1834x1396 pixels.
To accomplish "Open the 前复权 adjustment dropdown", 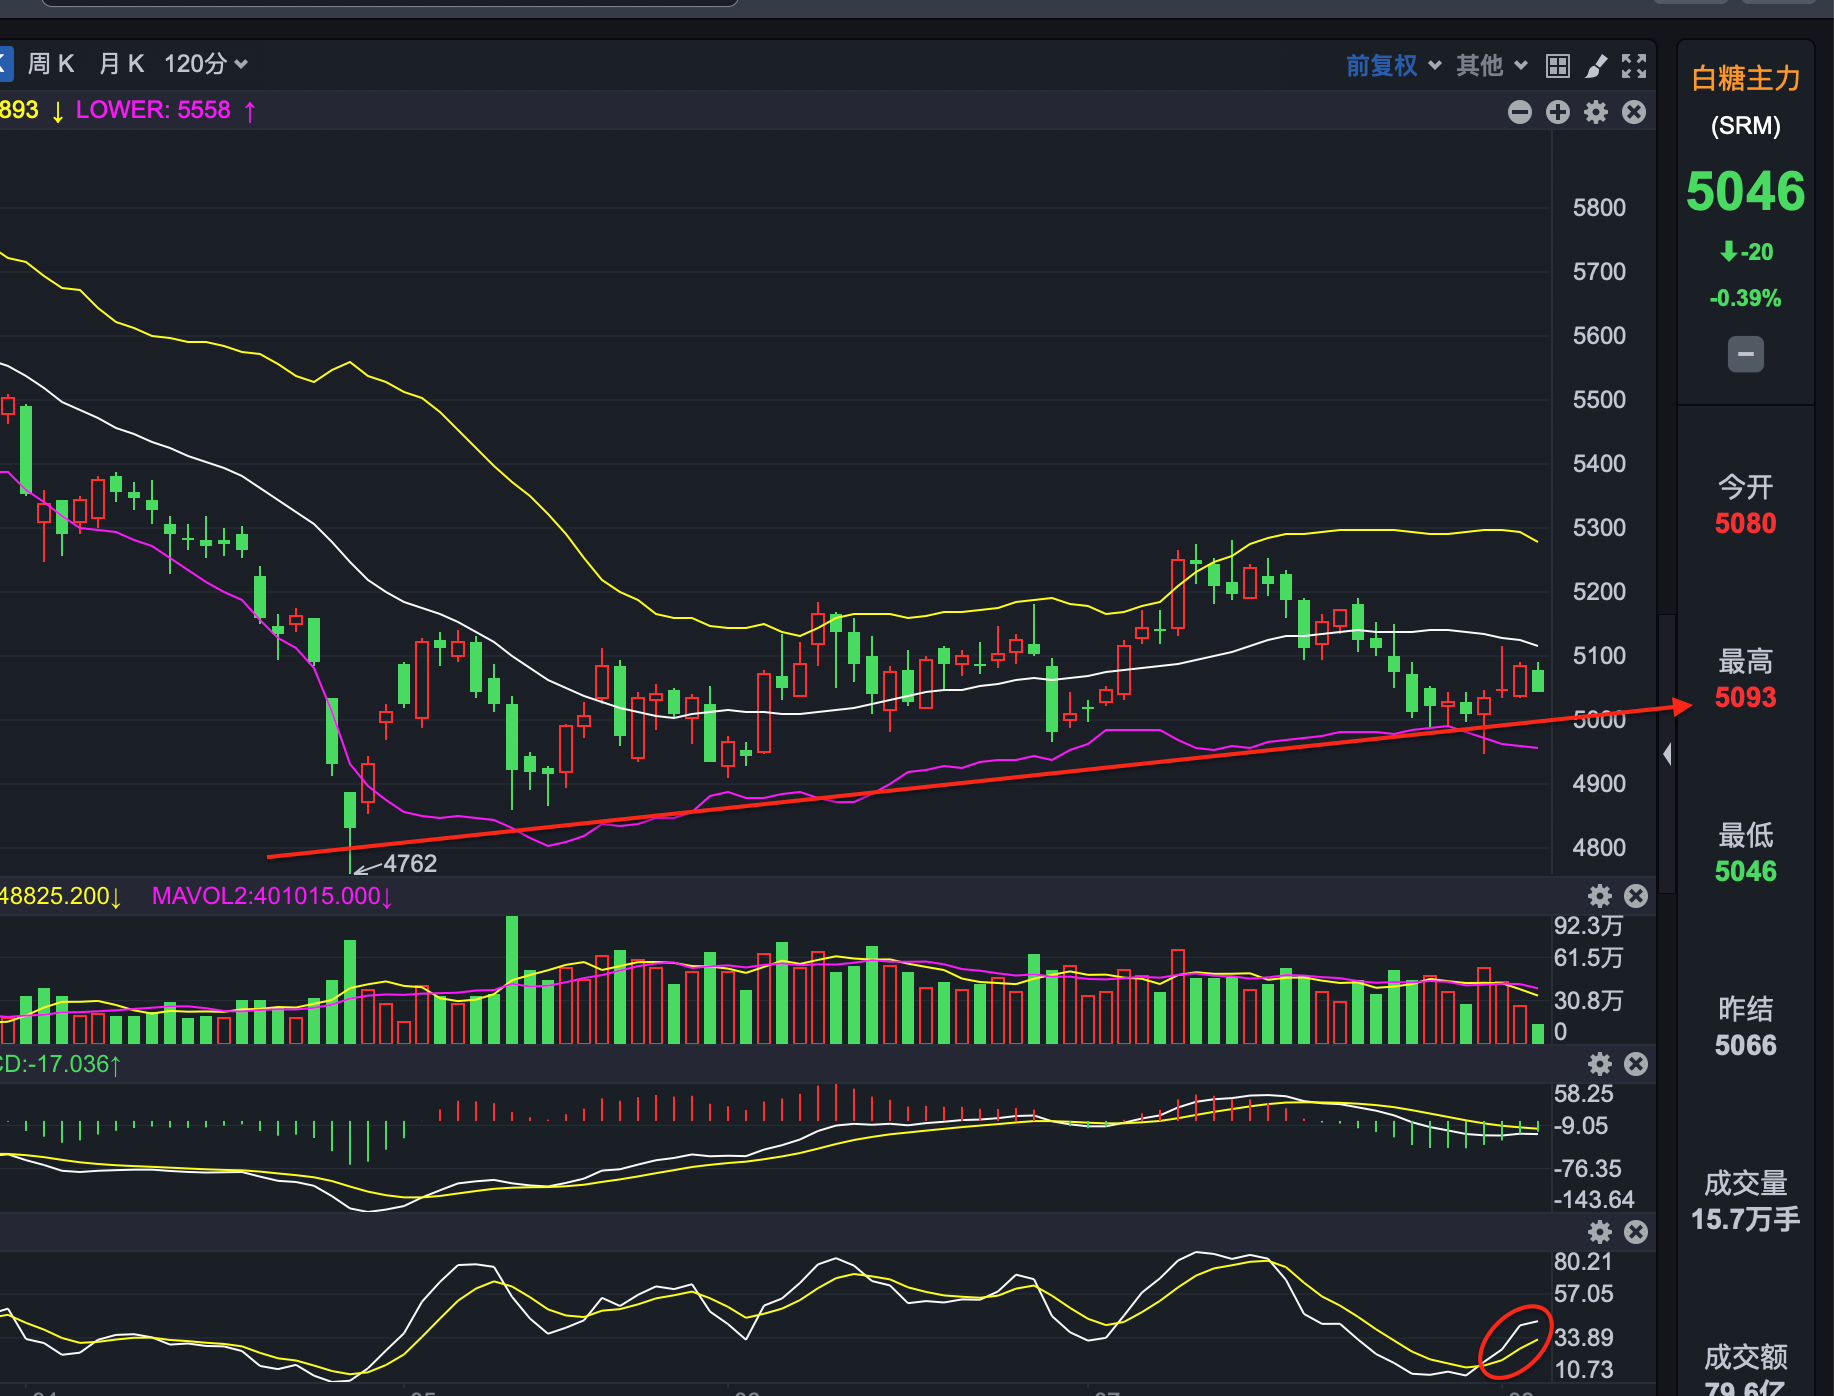I will 1392,66.
